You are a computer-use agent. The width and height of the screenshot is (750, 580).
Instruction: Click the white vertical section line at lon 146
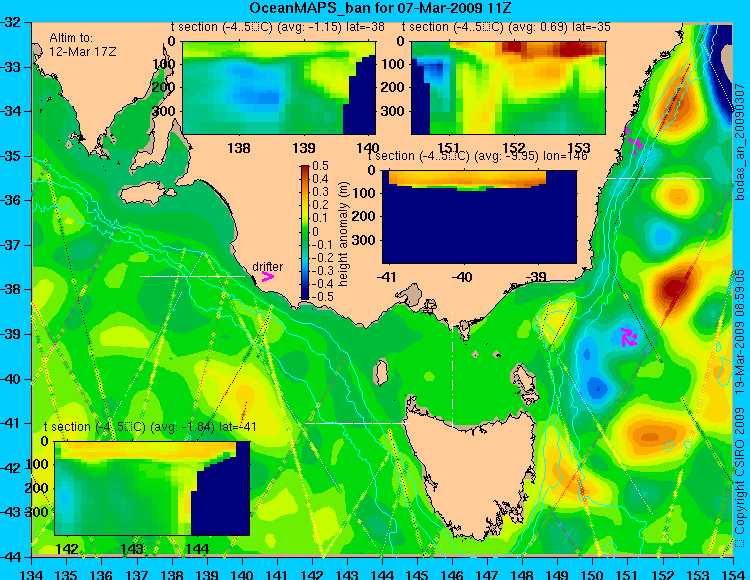[452, 370]
